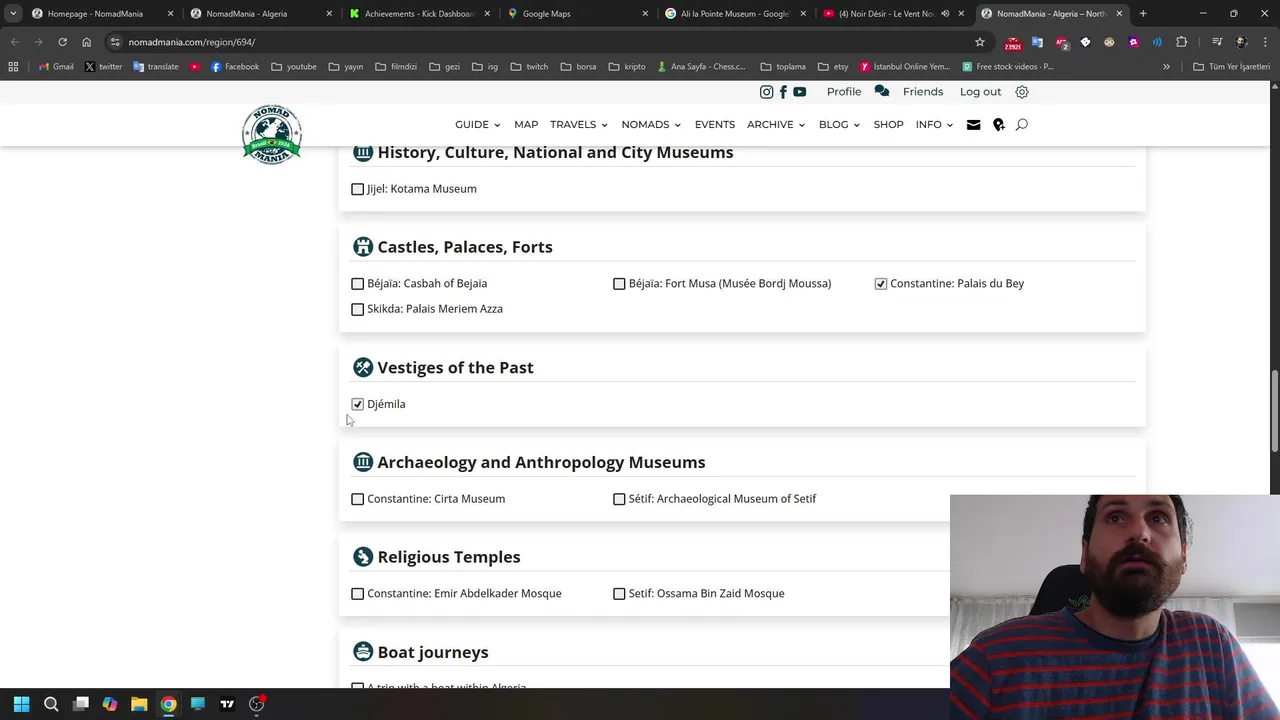Expand the ARCHIVE dropdown menu
The height and width of the screenshot is (720, 1280).
(x=776, y=125)
